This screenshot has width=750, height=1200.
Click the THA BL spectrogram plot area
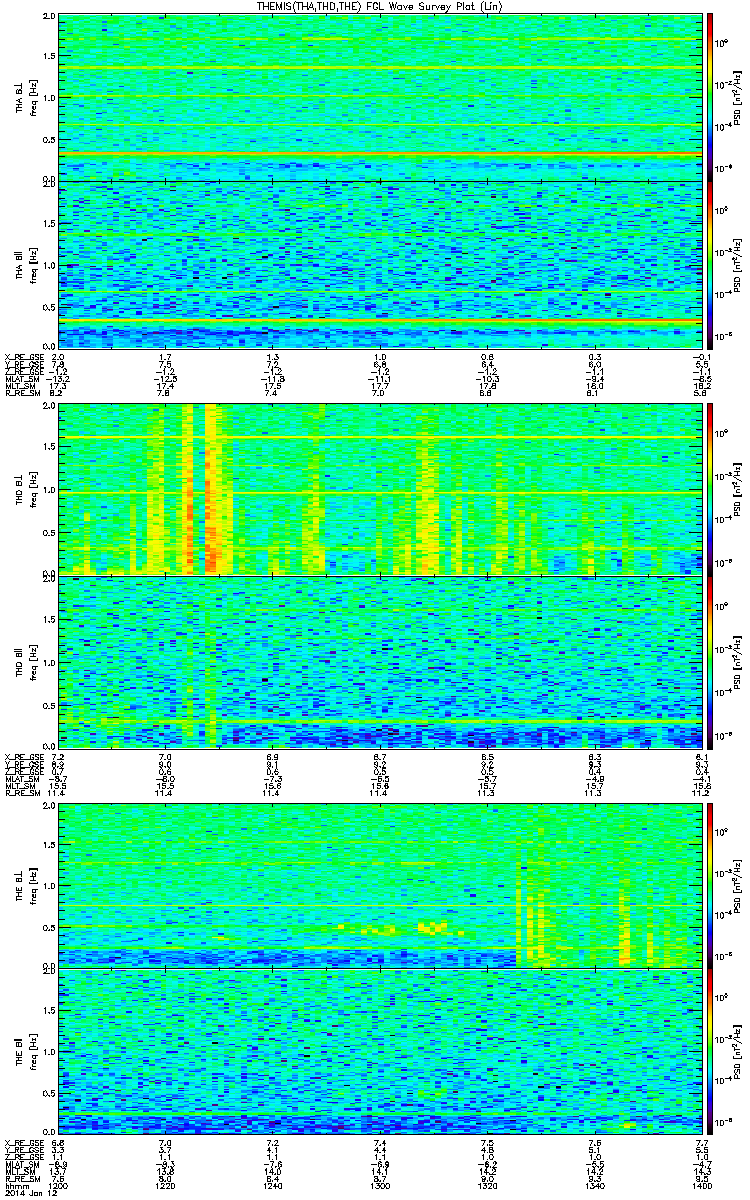coord(379,97)
